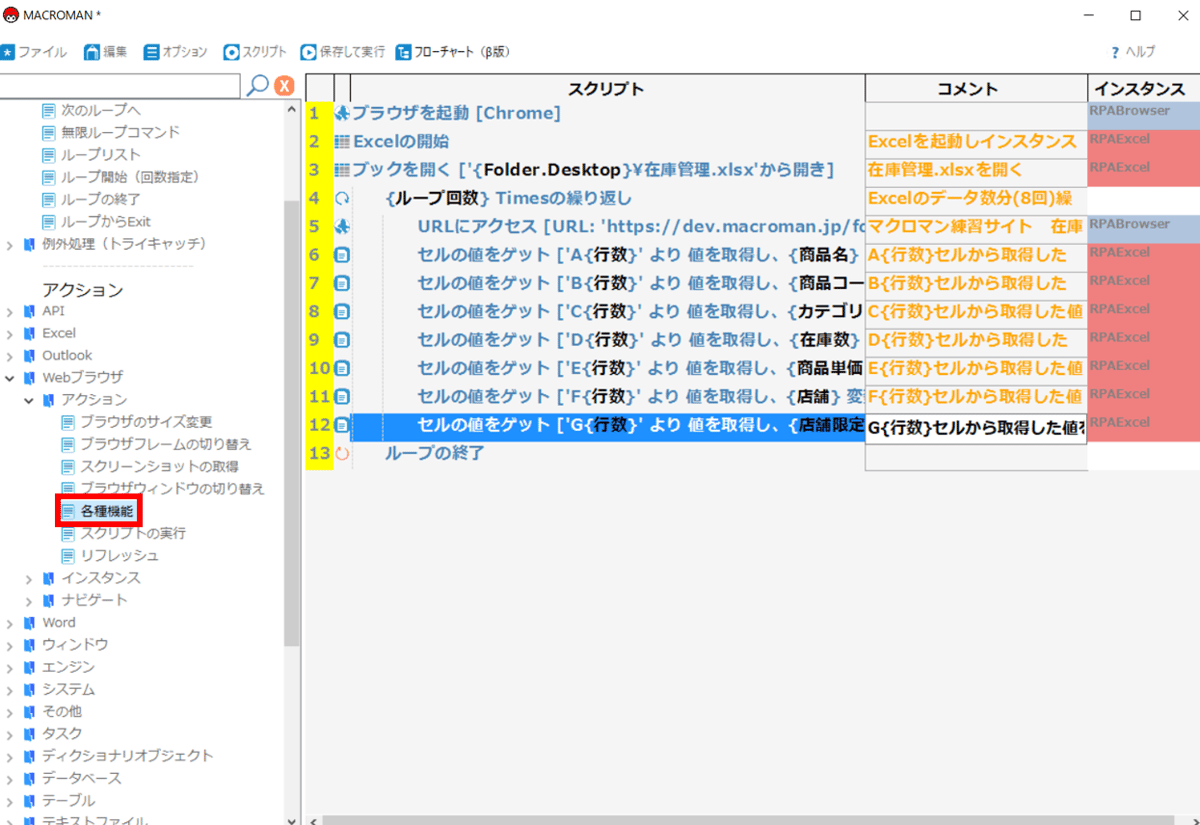Click the cell icon on line 6
This screenshot has height=825, width=1200.
(x=342, y=255)
